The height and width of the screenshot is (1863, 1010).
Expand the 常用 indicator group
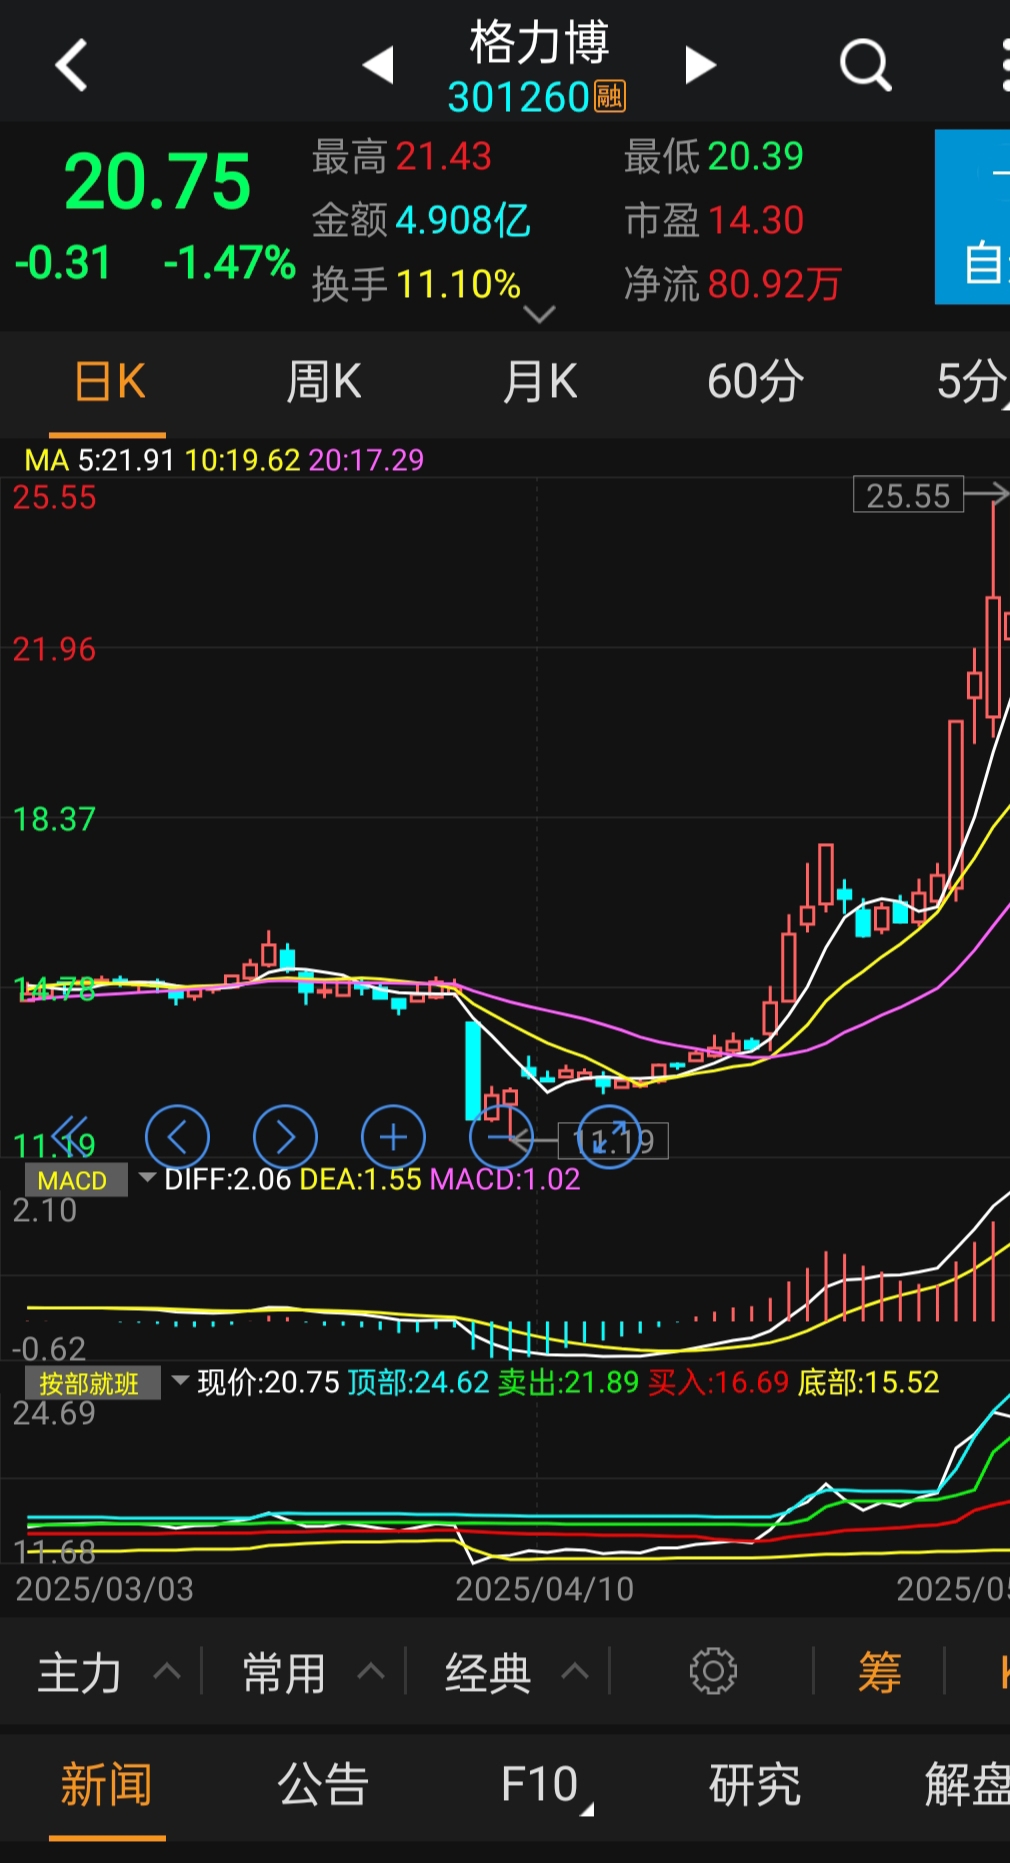312,1672
